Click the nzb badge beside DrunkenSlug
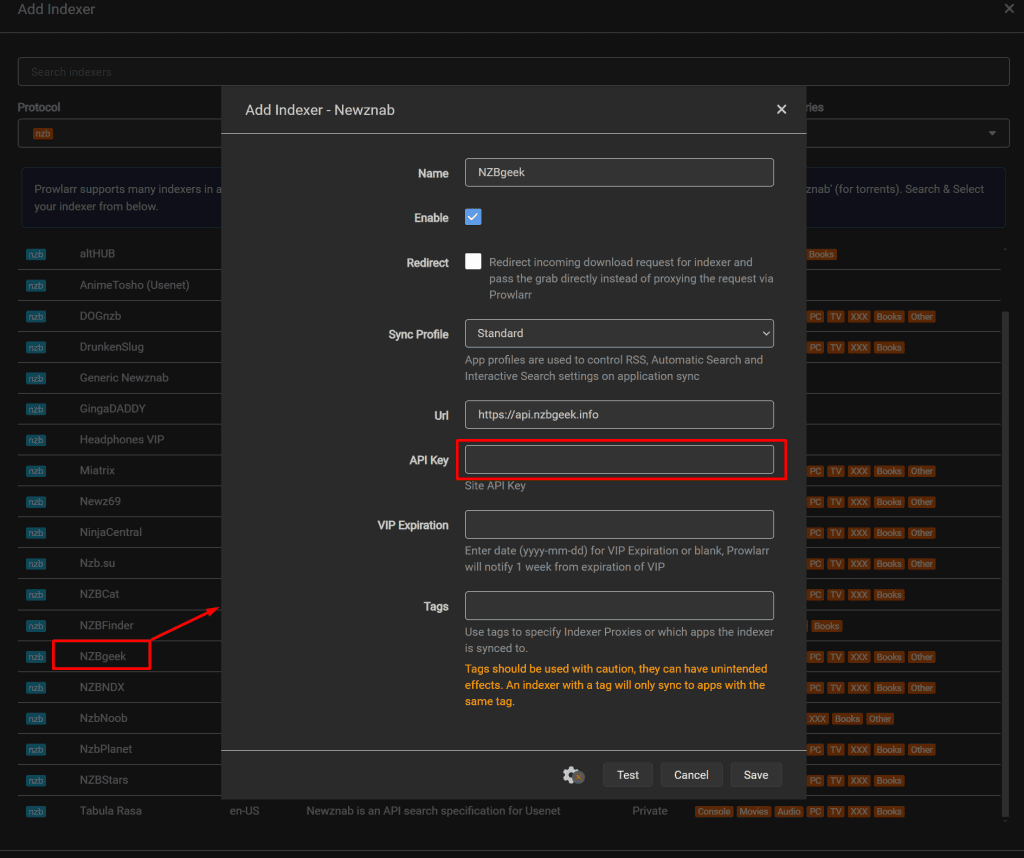 [x=36, y=347]
